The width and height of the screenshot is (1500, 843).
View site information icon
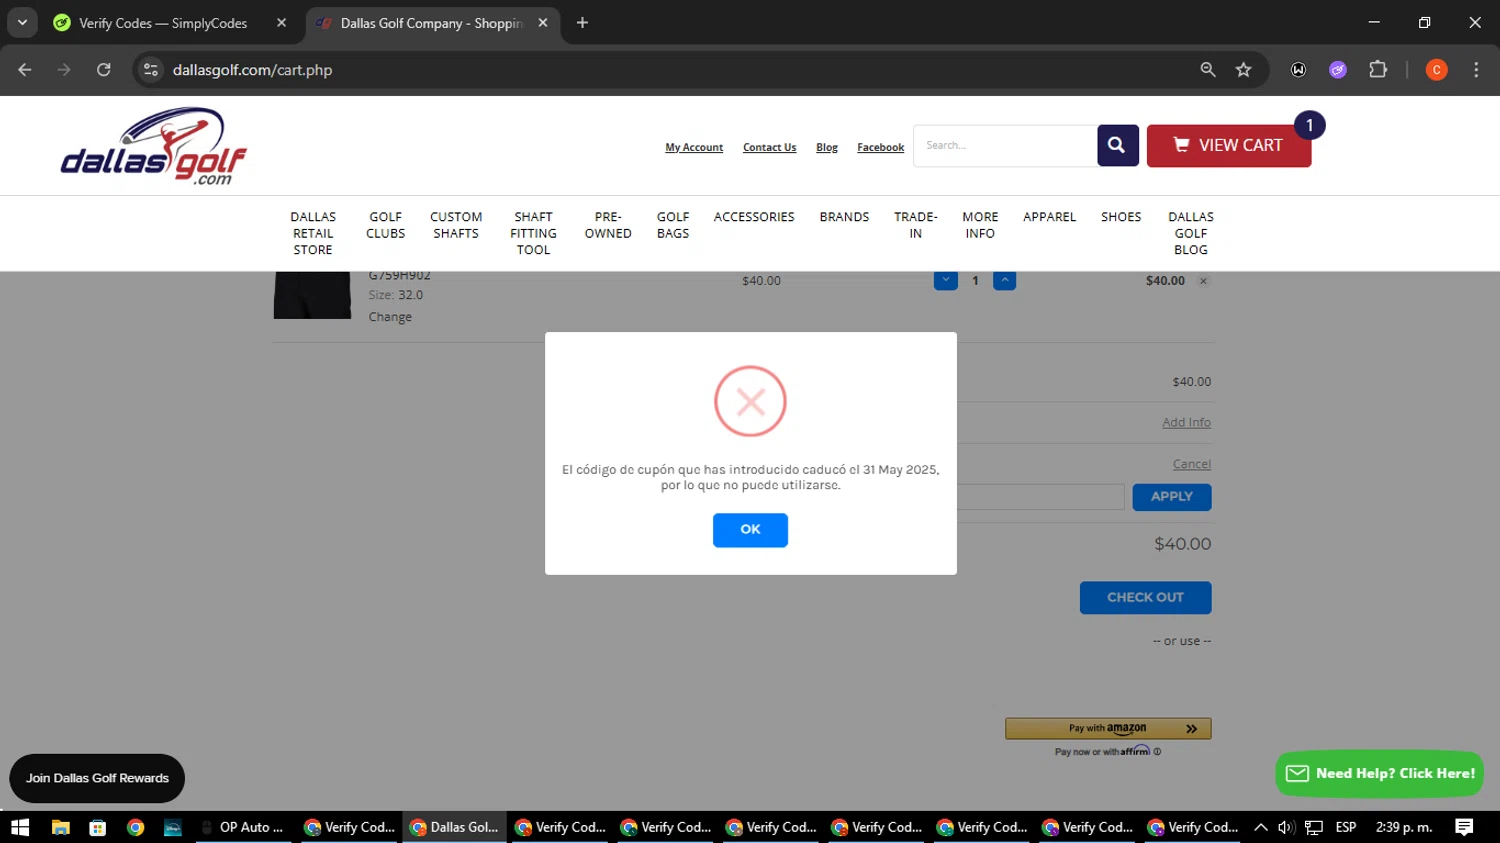pos(151,70)
